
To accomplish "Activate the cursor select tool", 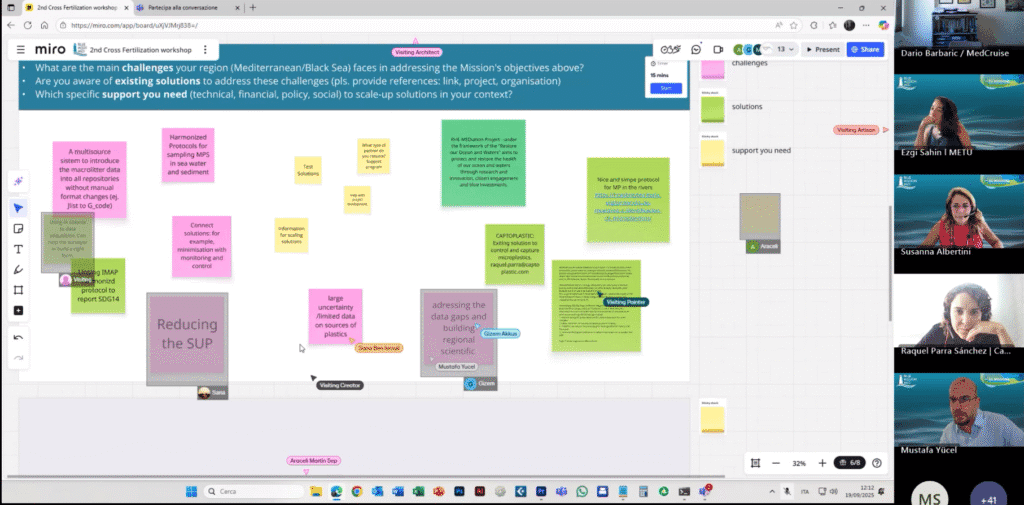I will point(18,208).
